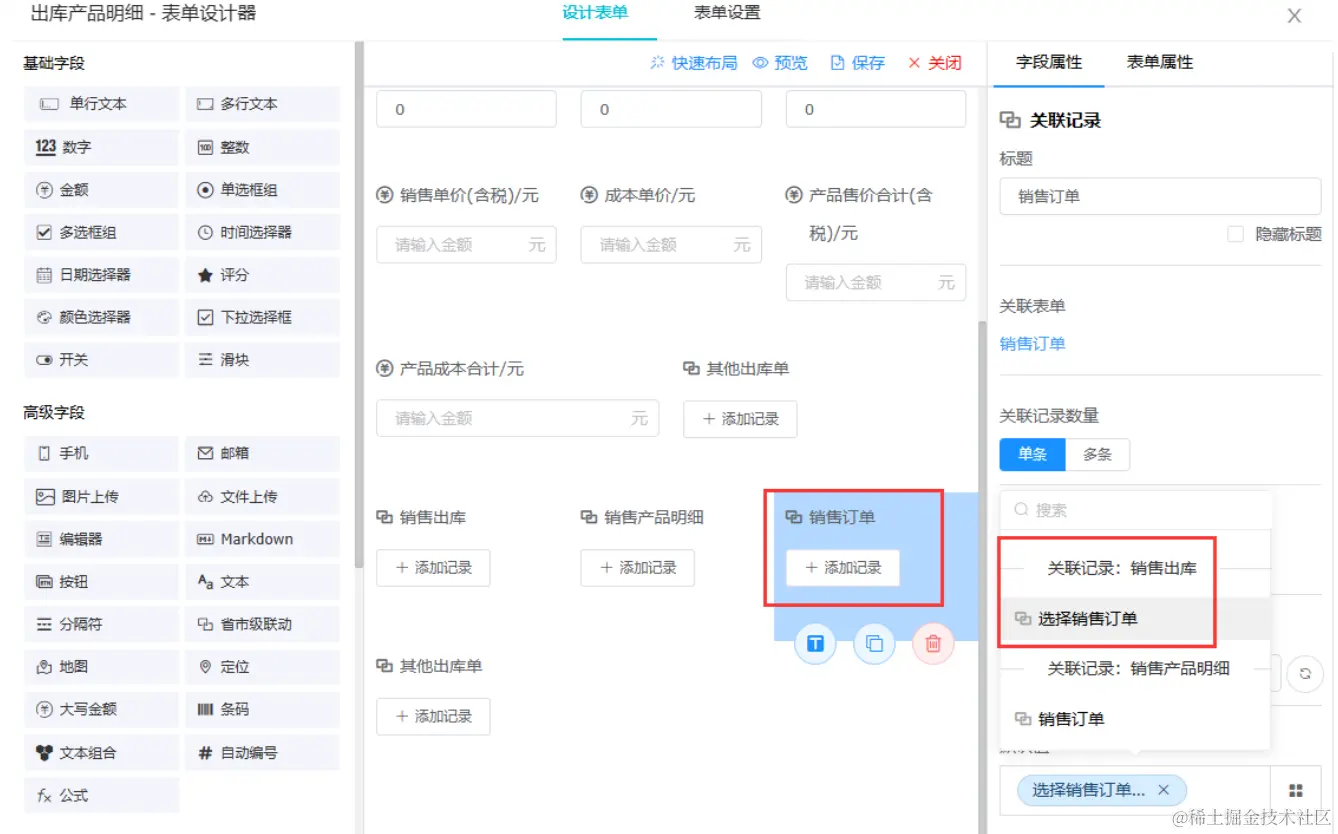This screenshot has width=1338, height=834.
Task: Add the 编辑器 rich text field
Action: (x=101, y=539)
